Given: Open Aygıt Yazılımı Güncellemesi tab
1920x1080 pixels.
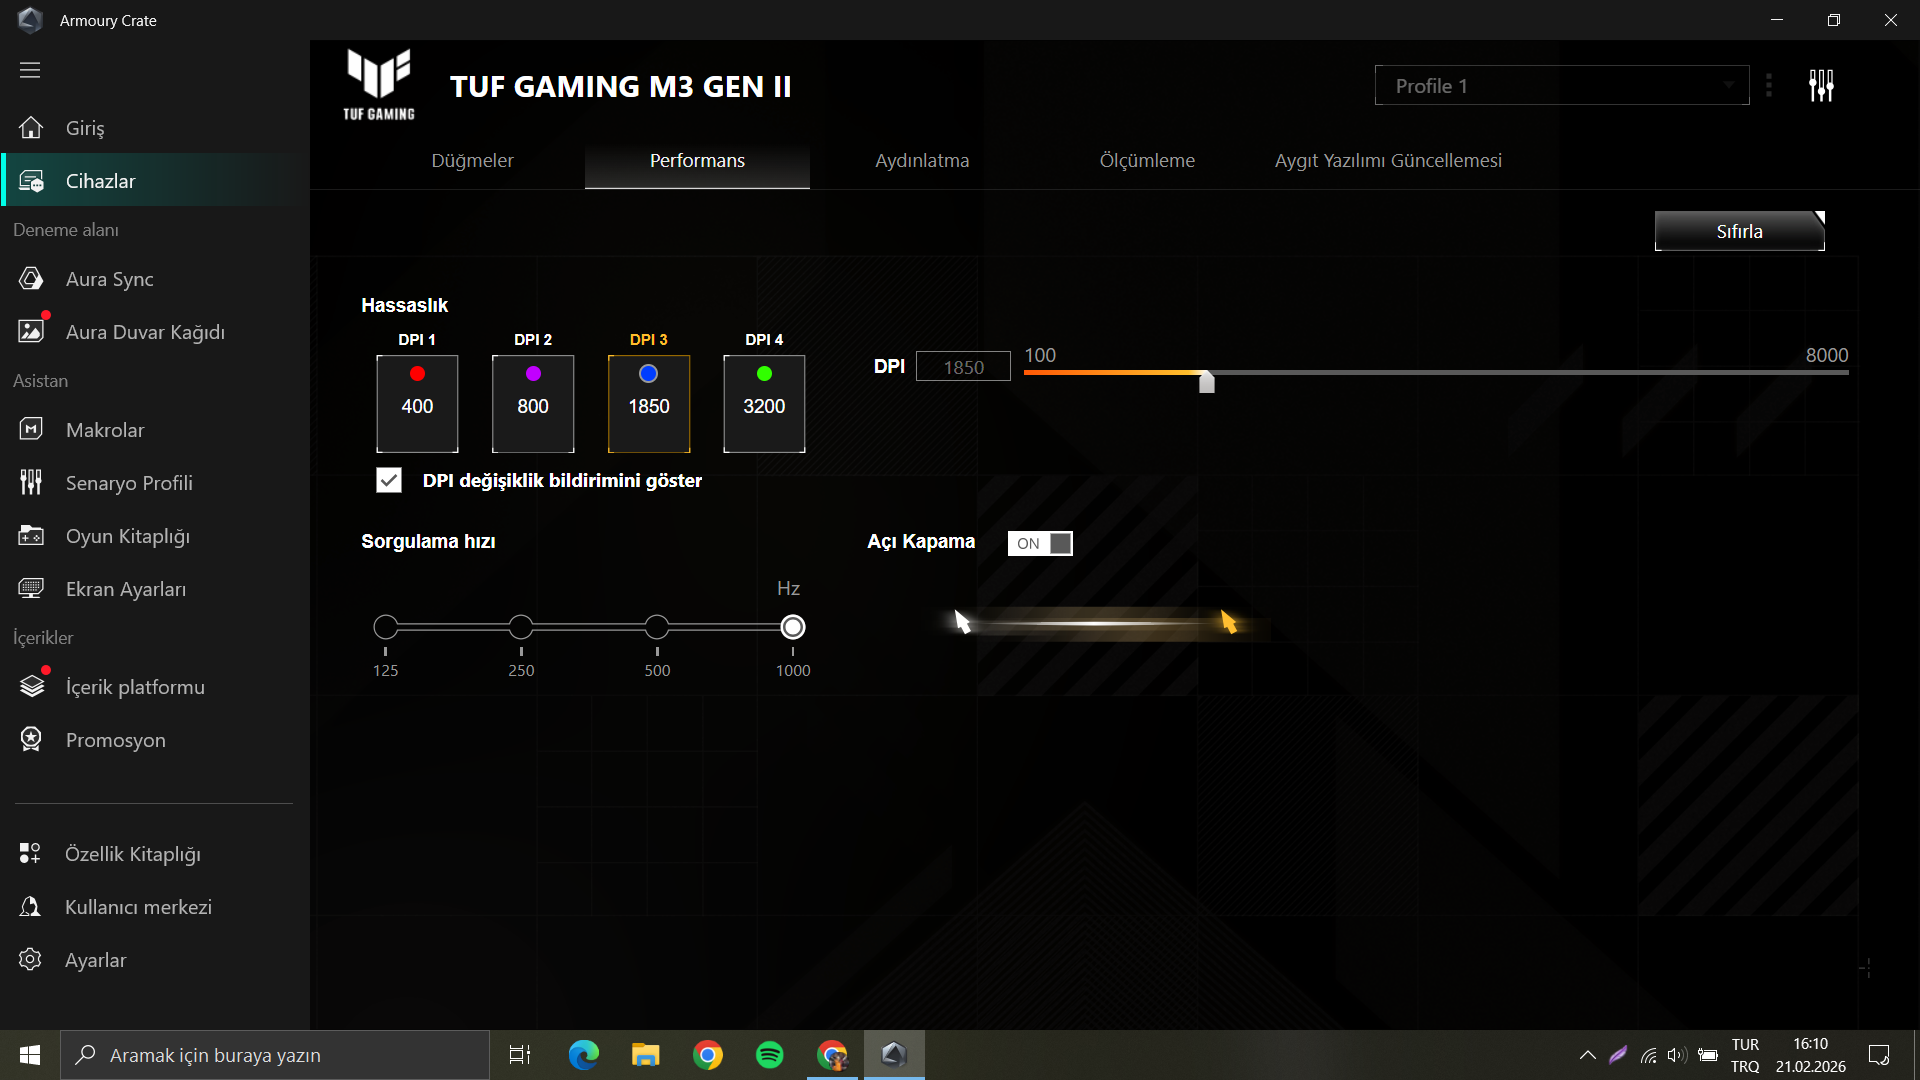Looking at the screenshot, I should tap(1388, 161).
